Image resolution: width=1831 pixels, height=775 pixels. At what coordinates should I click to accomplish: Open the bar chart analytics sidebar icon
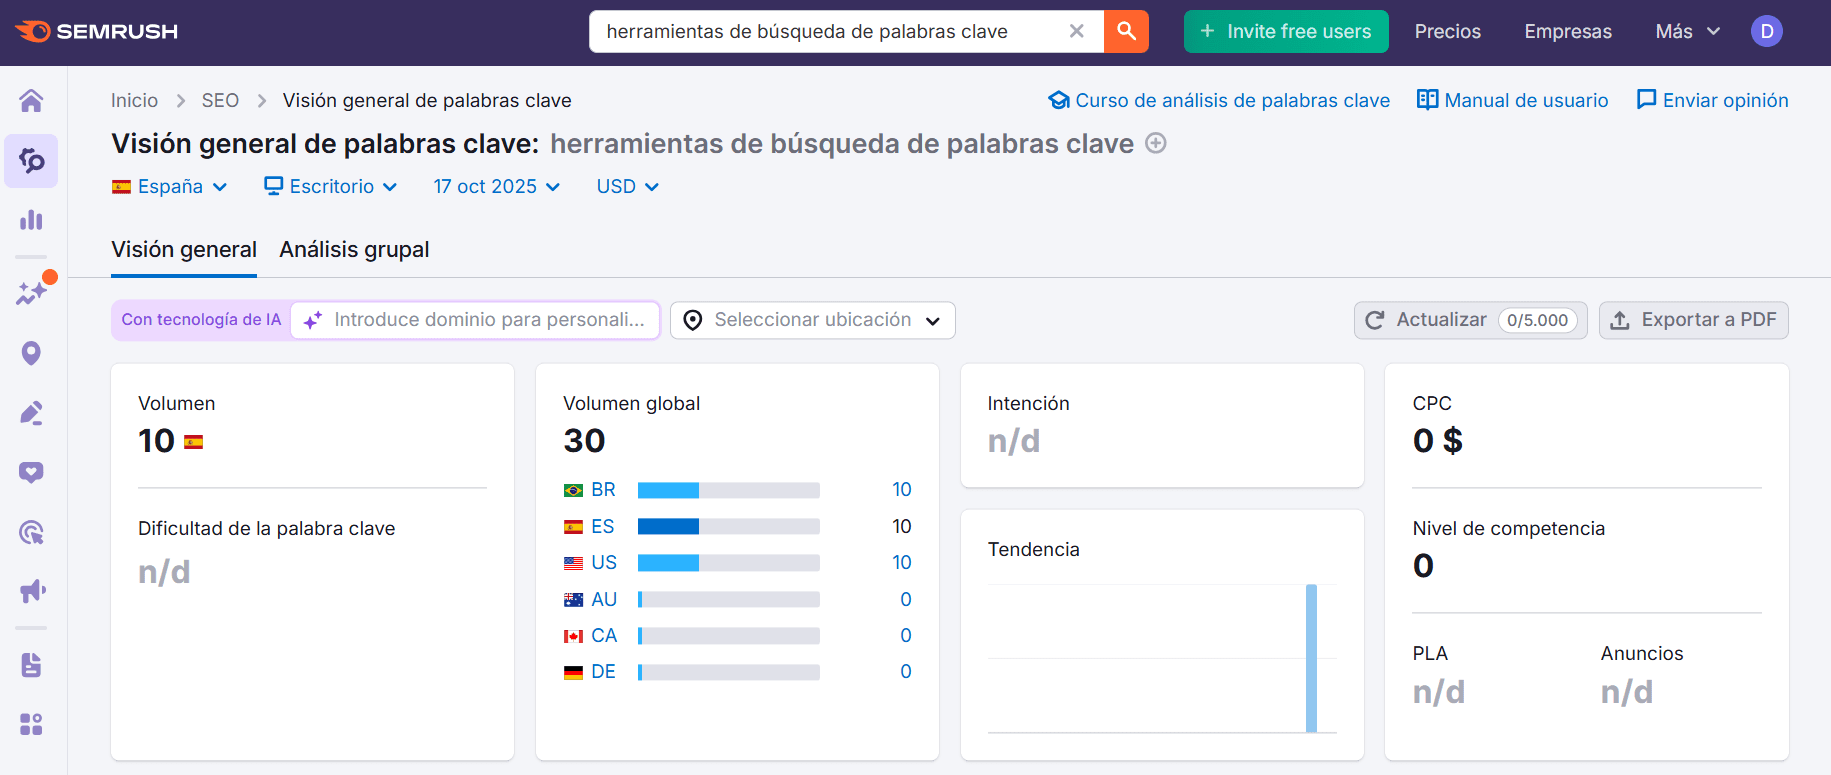(x=31, y=220)
